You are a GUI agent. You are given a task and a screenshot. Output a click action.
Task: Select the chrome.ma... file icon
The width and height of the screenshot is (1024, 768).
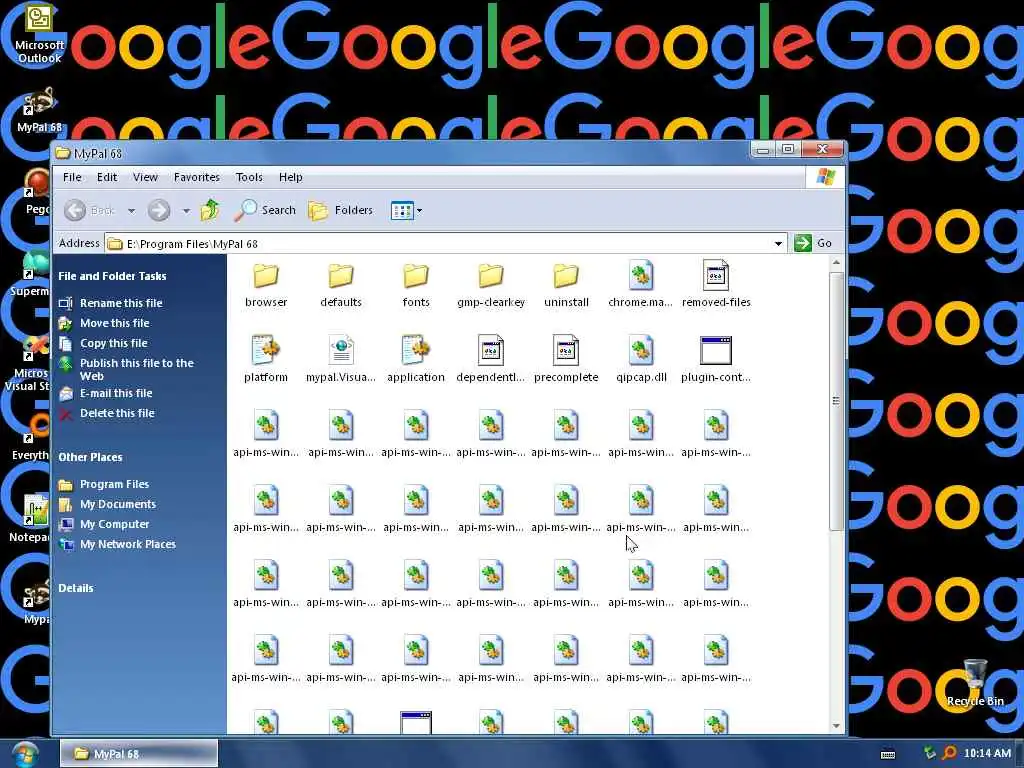[641, 275]
